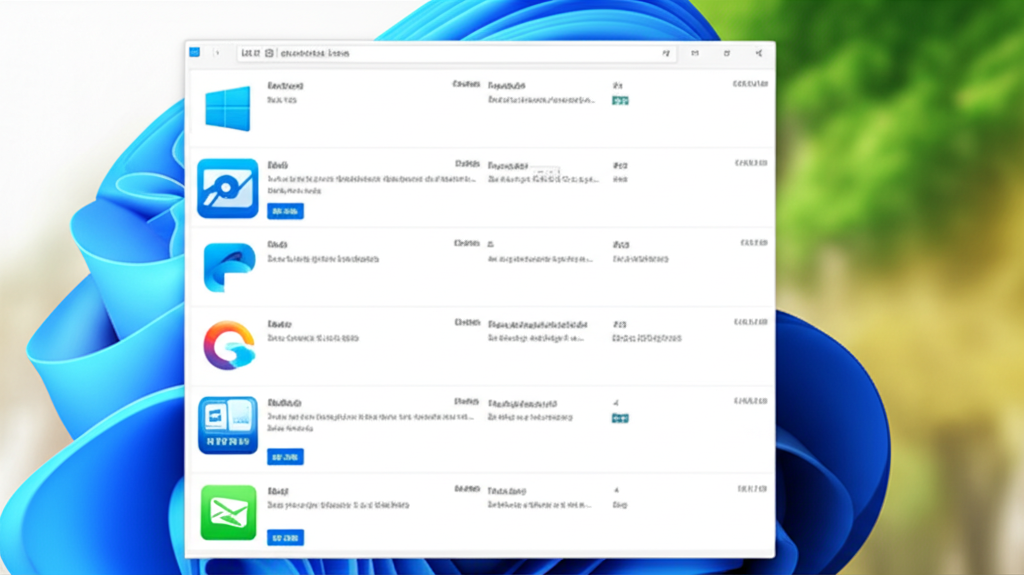Click the far-right text in the green mail row
Screen dimensions: 1024x575
(x=751, y=490)
